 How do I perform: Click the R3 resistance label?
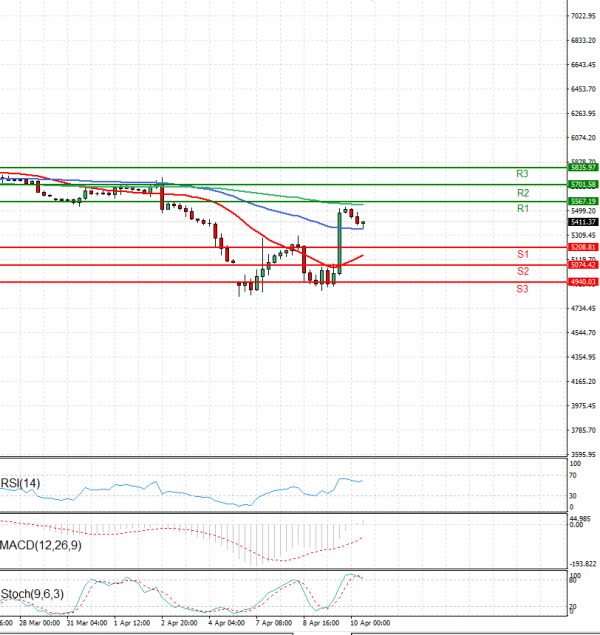[x=522, y=174]
